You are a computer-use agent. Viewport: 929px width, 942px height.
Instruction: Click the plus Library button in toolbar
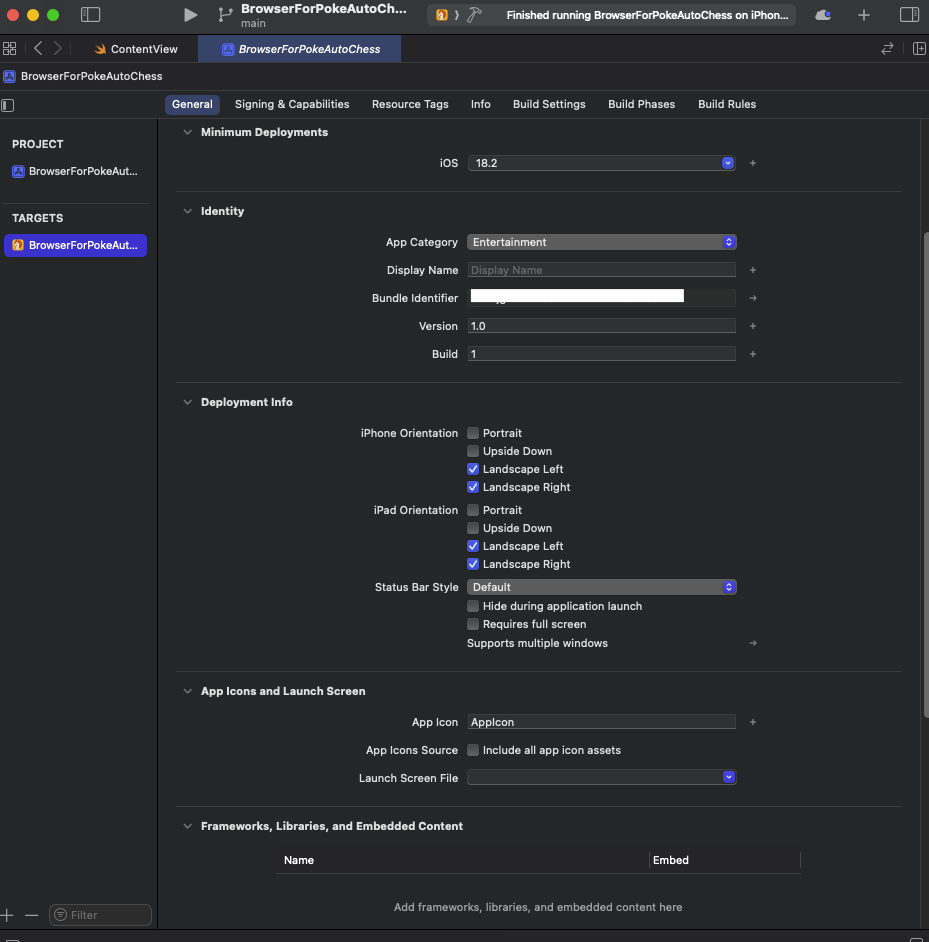pyautogui.click(x=864, y=15)
